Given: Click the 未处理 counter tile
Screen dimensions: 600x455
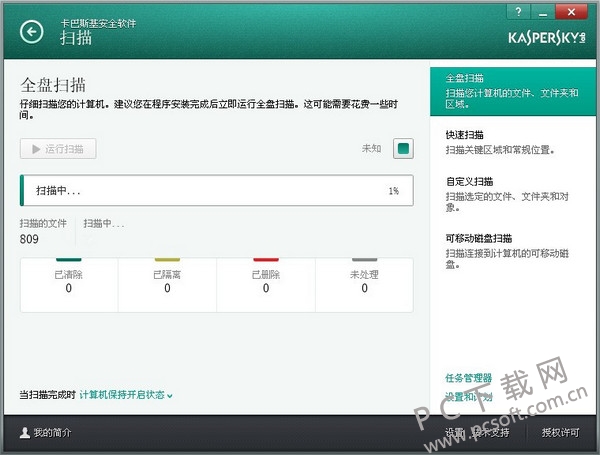Looking at the screenshot, I should tap(364, 285).
